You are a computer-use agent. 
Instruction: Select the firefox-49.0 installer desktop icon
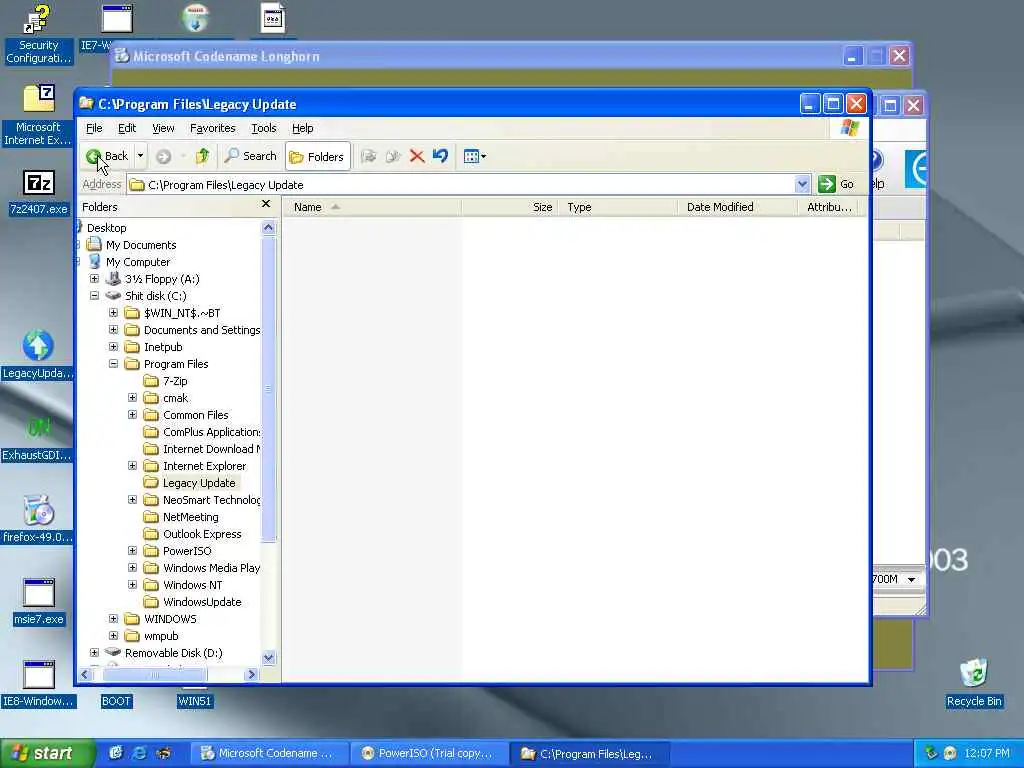point(38,519)
